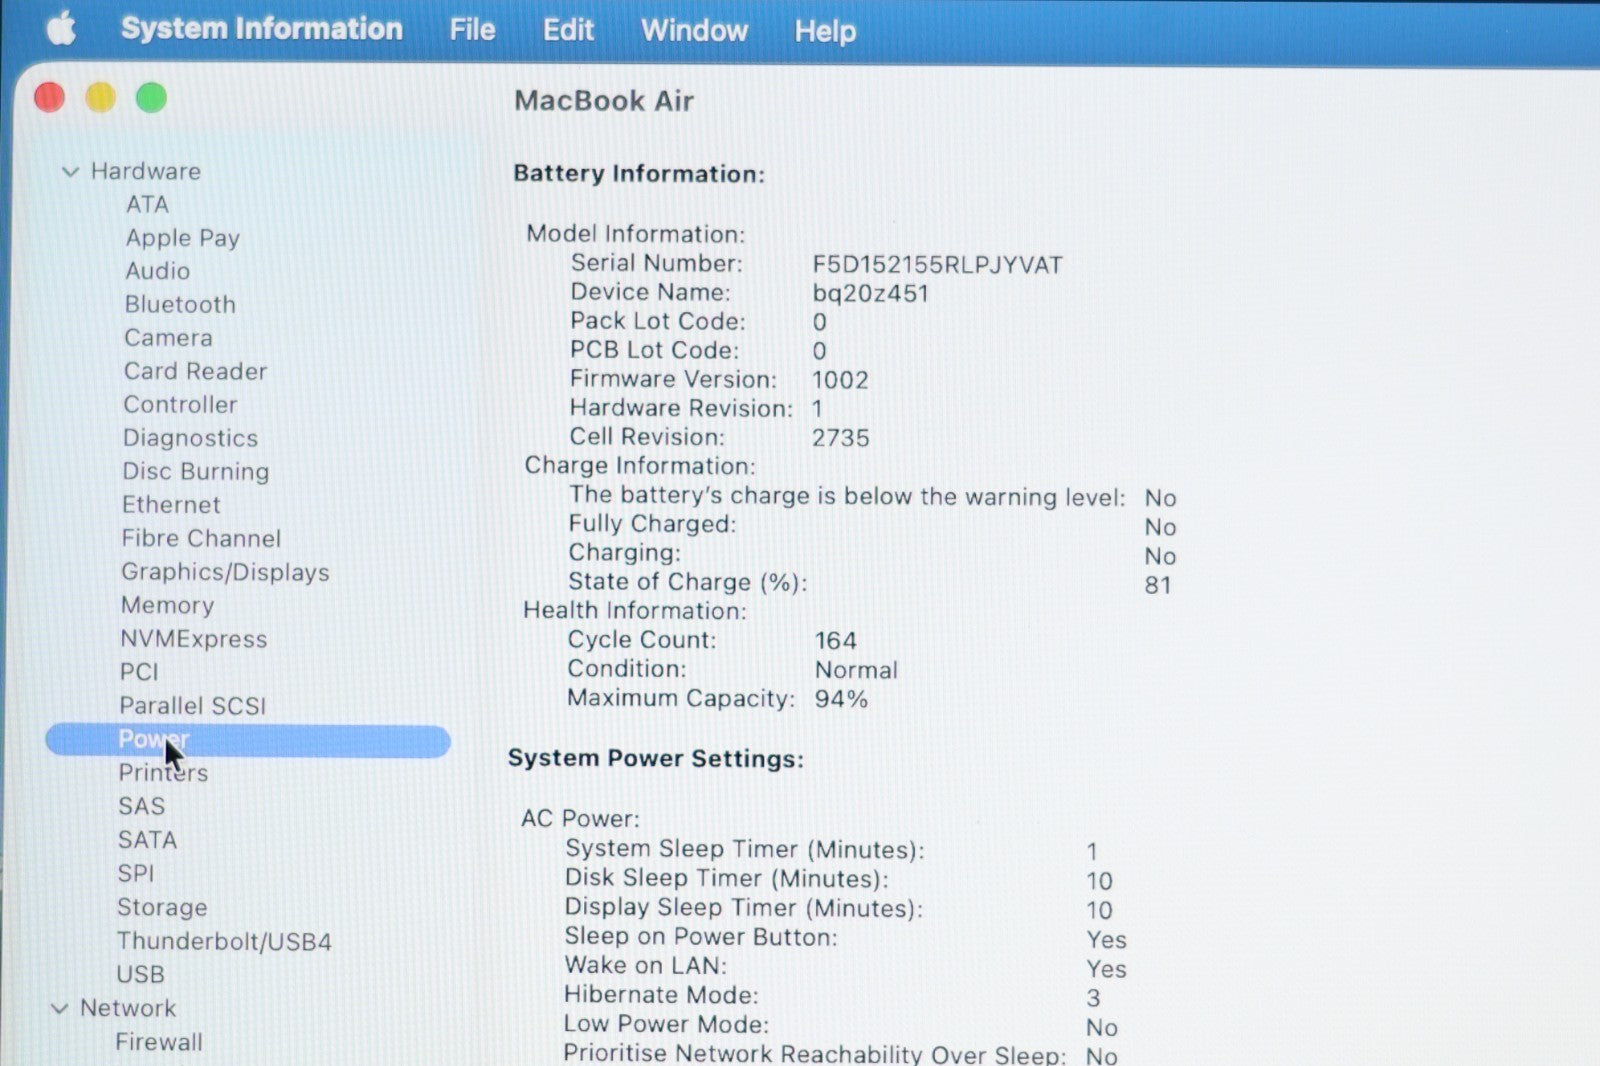Image resolution: width=1600 pixels, height=1066 pixels.
Task: Open the Edit menu
Action: tap(568, 30)
